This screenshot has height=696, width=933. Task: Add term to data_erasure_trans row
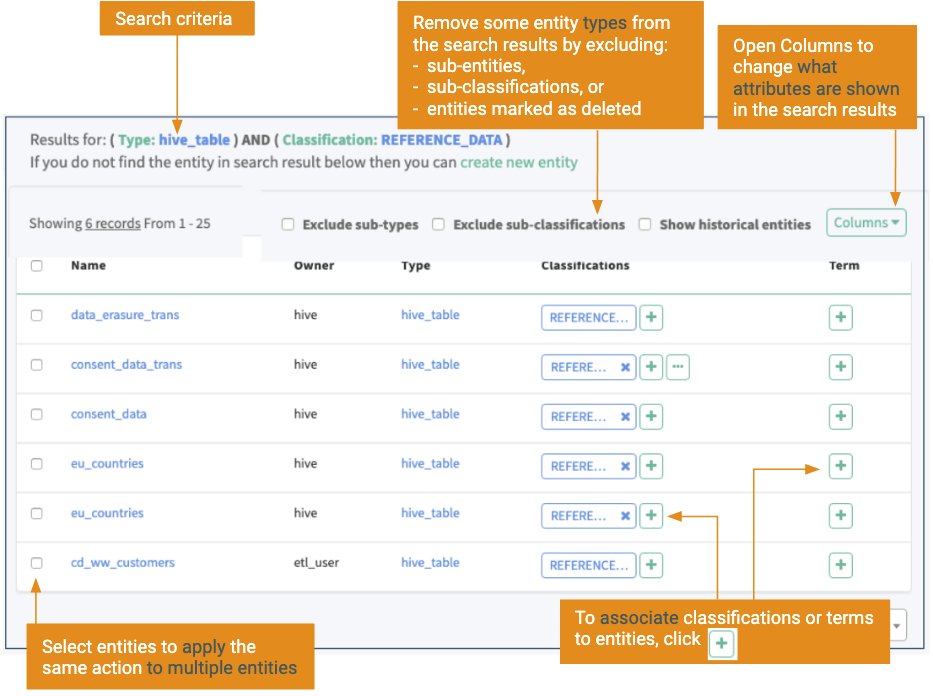840,318
